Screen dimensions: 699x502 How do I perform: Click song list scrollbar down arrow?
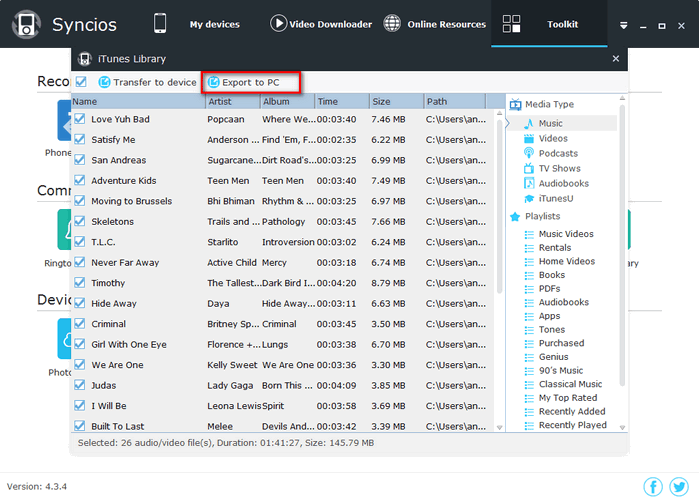pyautogui.click(x=499, y=428)
